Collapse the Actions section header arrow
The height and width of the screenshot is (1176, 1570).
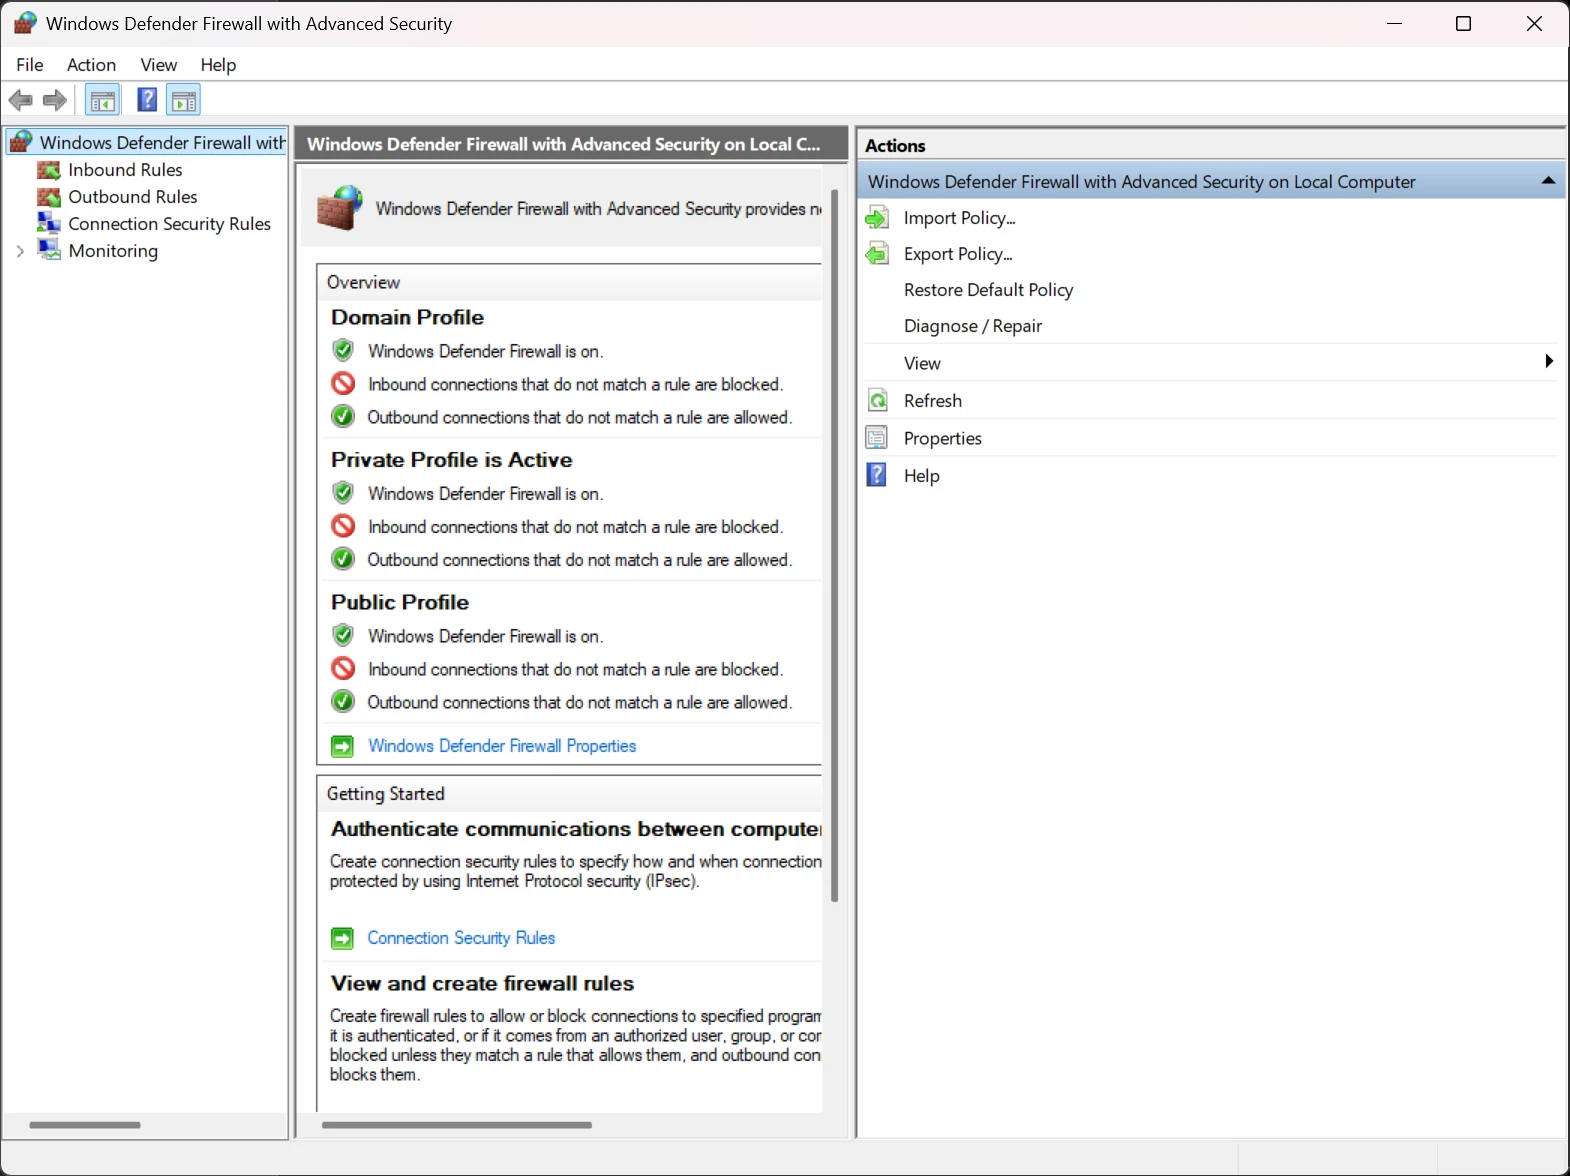point(1548,181)
